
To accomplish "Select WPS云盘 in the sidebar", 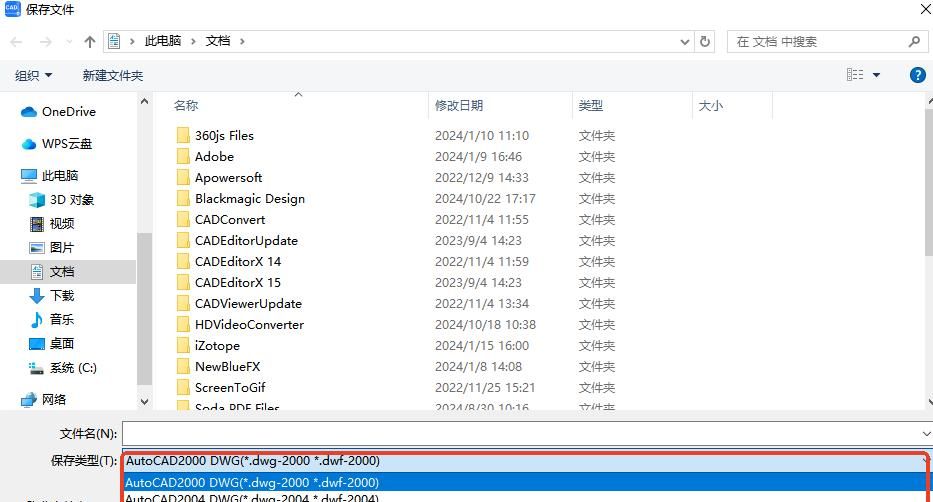I will pos(57,144).
